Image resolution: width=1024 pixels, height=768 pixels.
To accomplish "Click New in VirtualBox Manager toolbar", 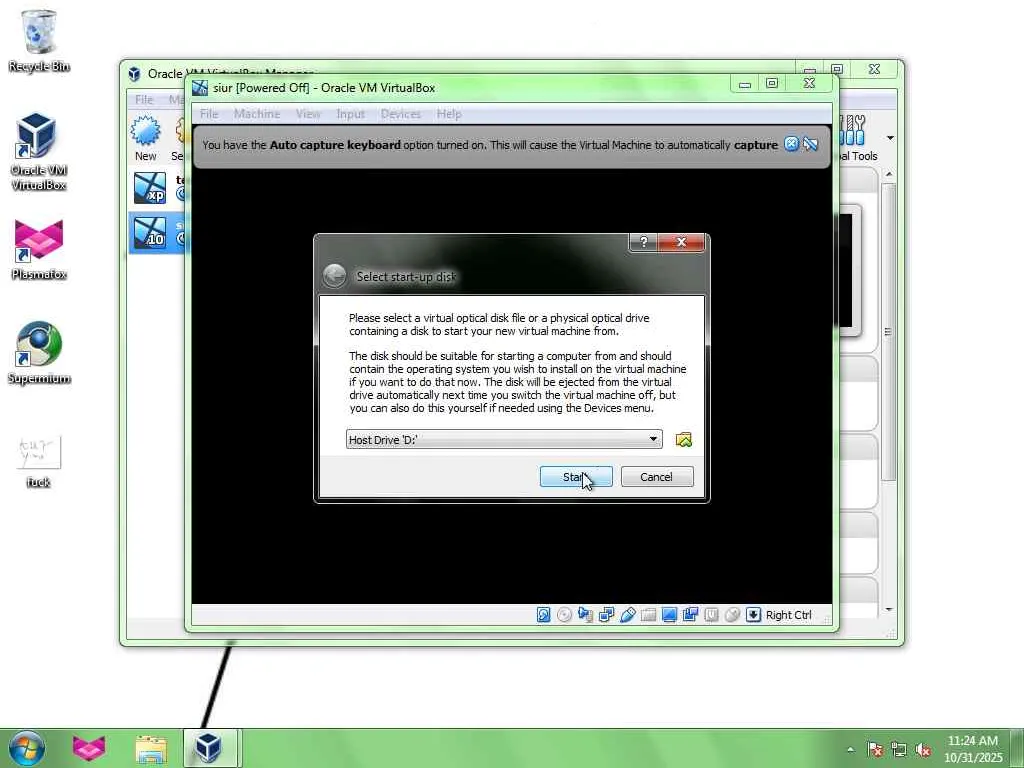I will (145, 139).
